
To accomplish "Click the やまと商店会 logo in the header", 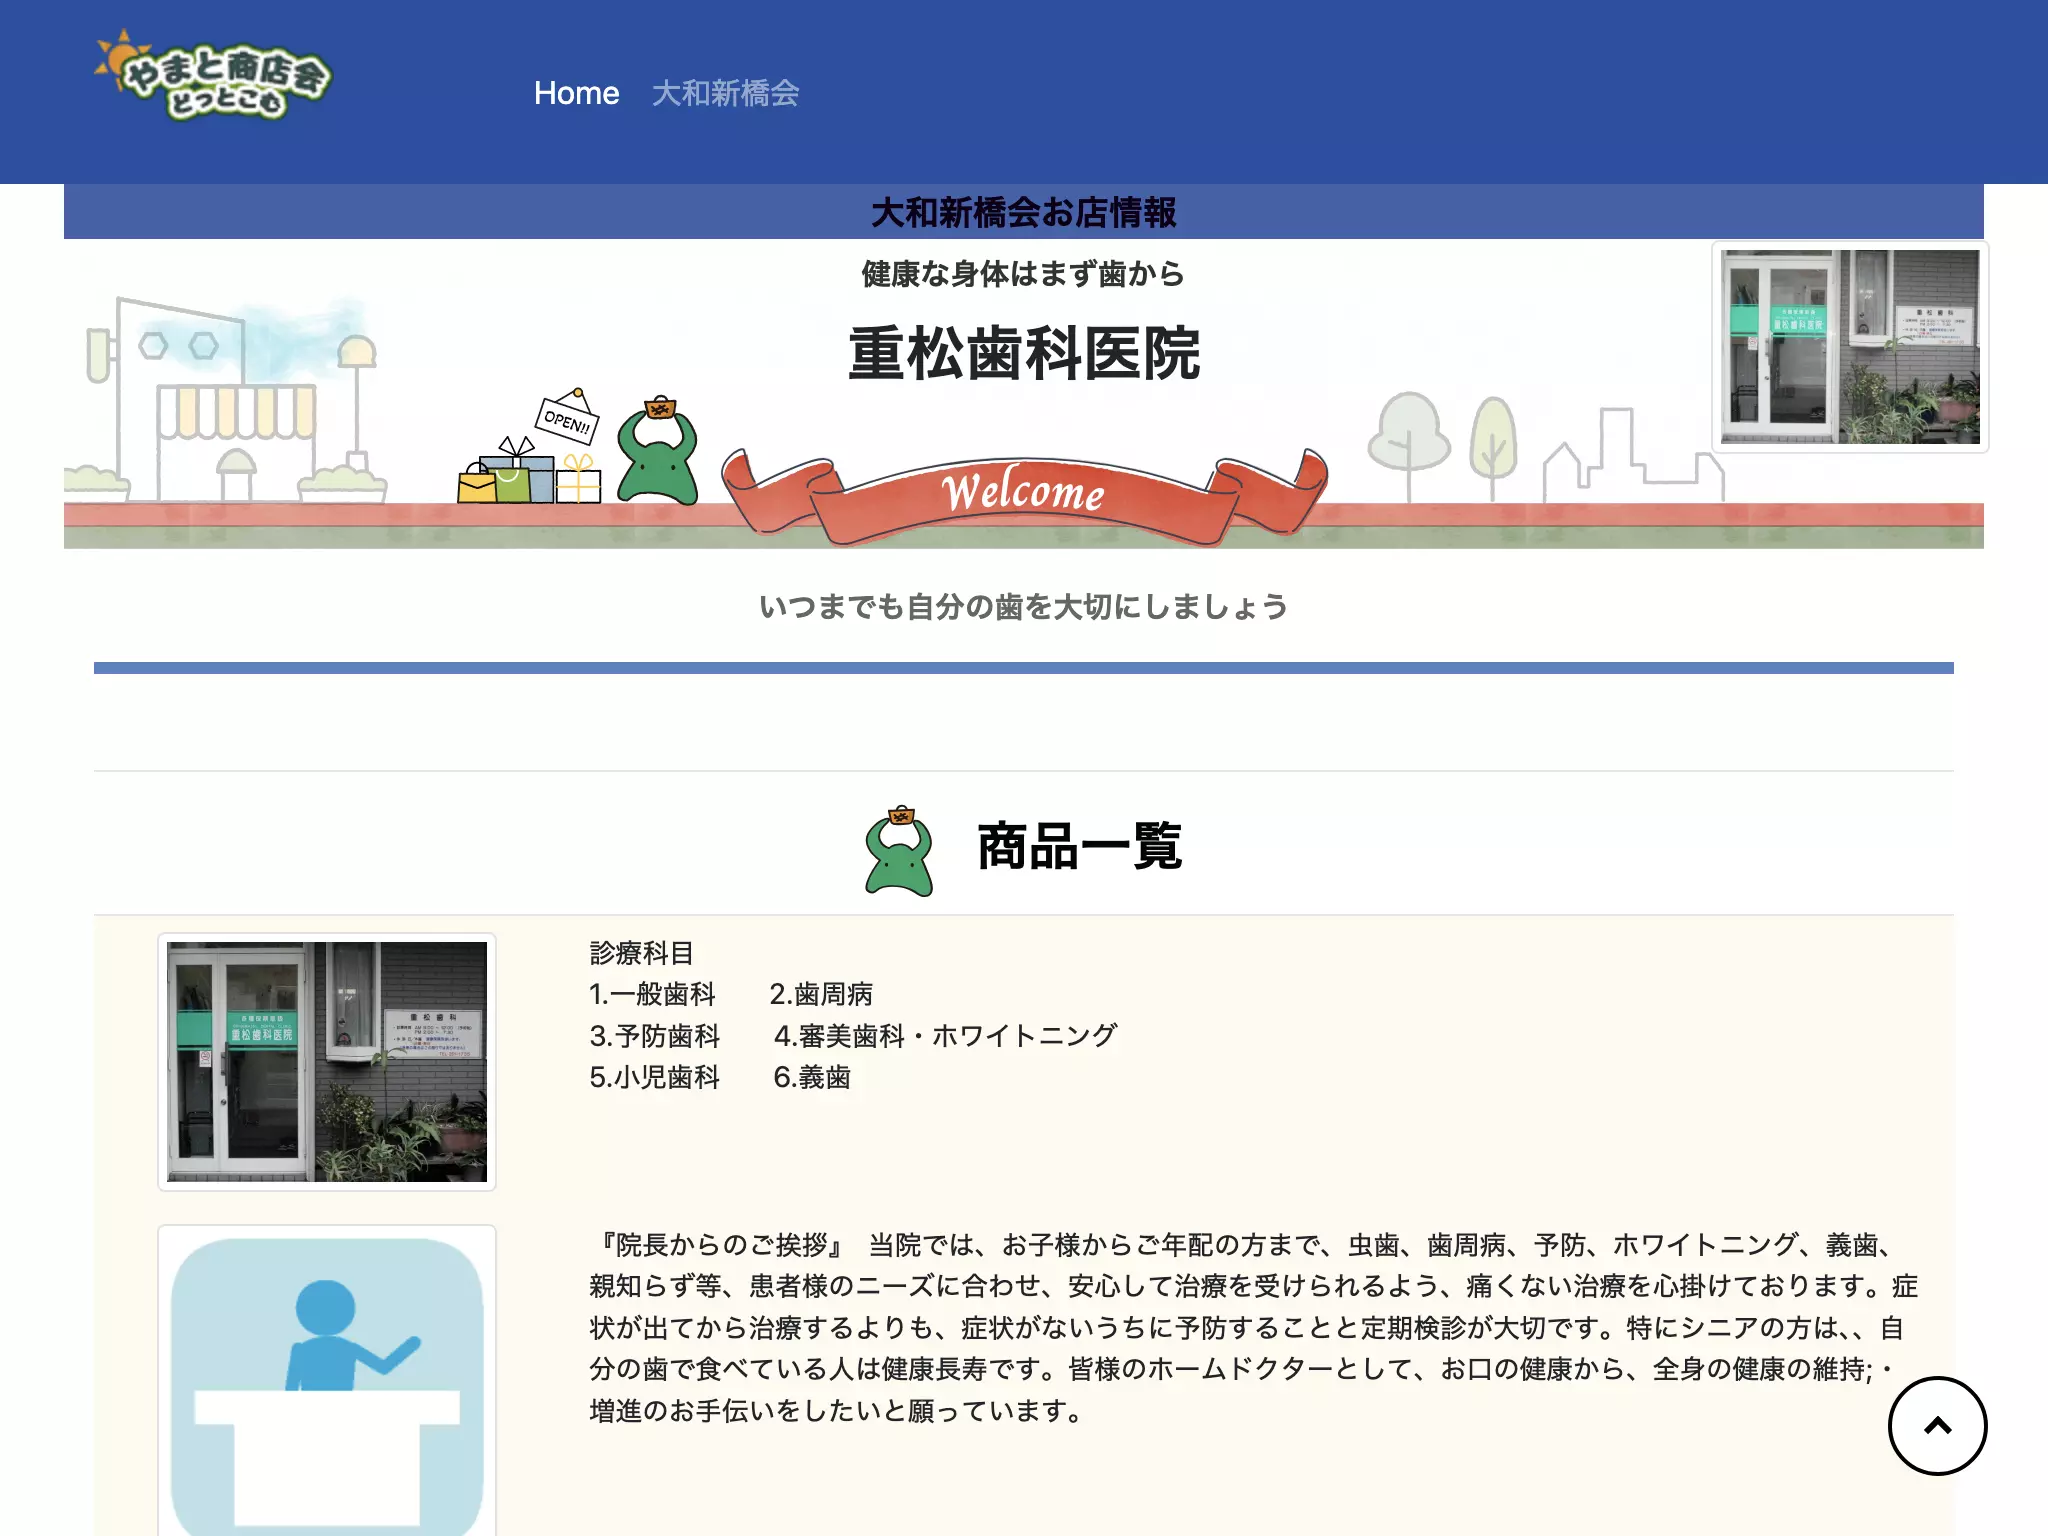I will (x=212, y=76).
